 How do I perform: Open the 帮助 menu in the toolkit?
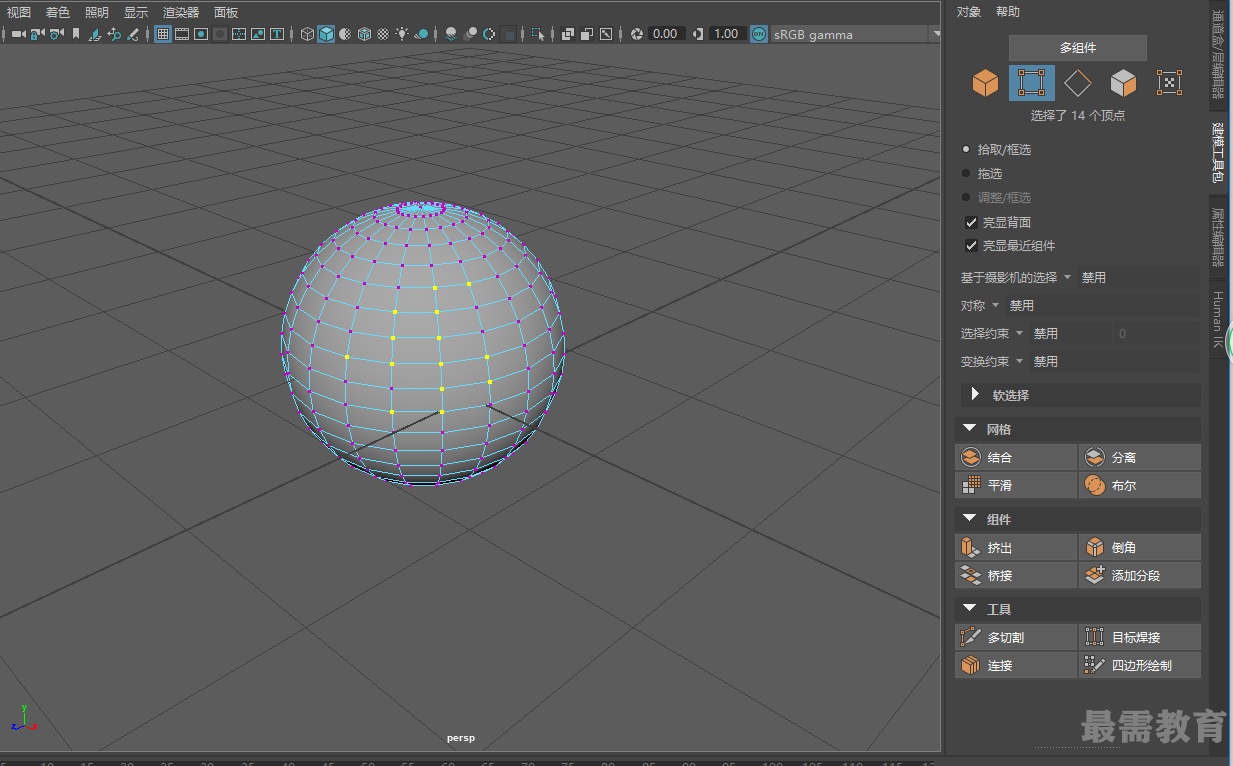pyautogui.click(x=1008, y=12)
